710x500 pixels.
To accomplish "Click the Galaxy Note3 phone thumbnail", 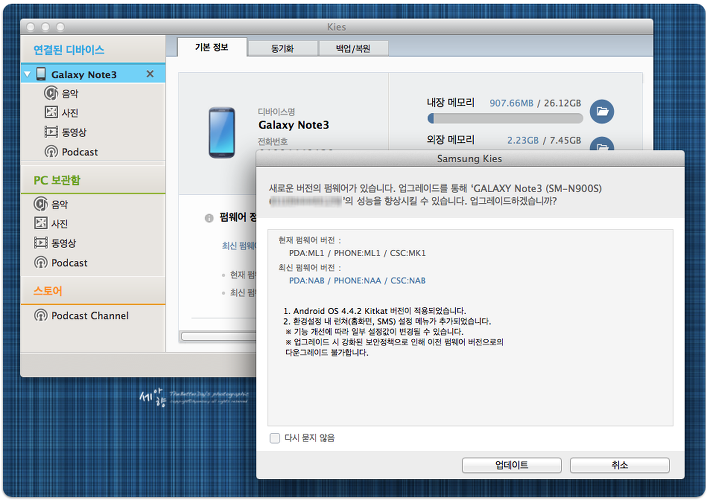I will click(x=222, y=133).
